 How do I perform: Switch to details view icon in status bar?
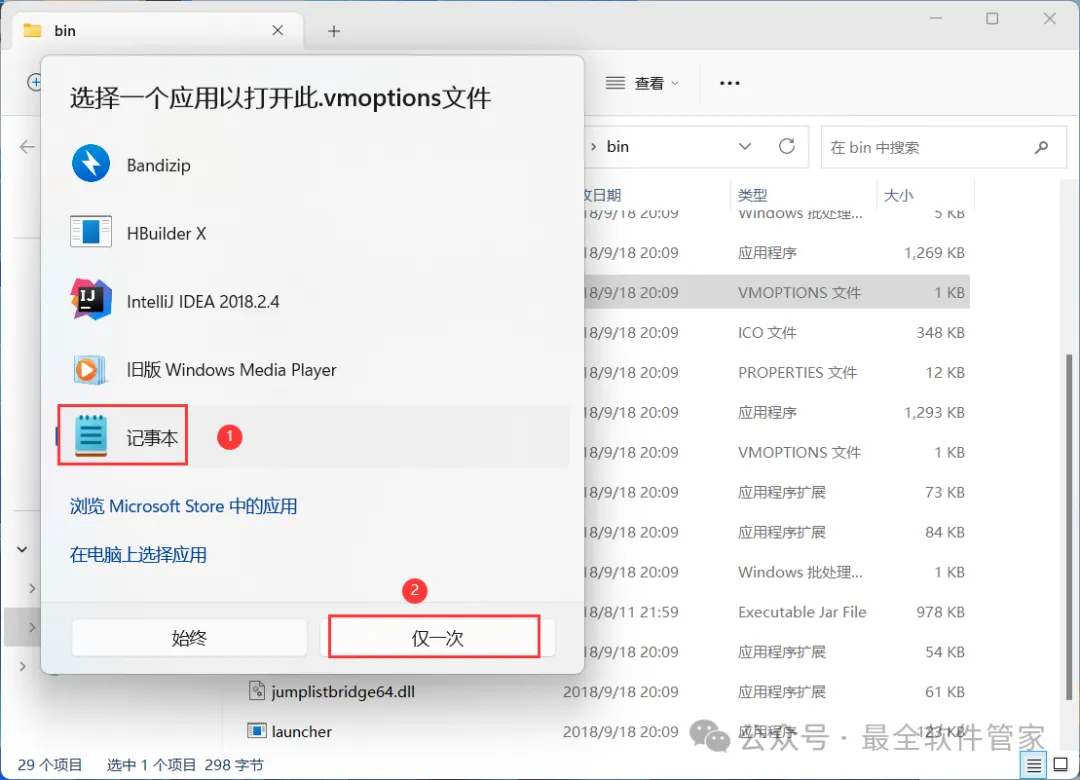click(1034, 765)
